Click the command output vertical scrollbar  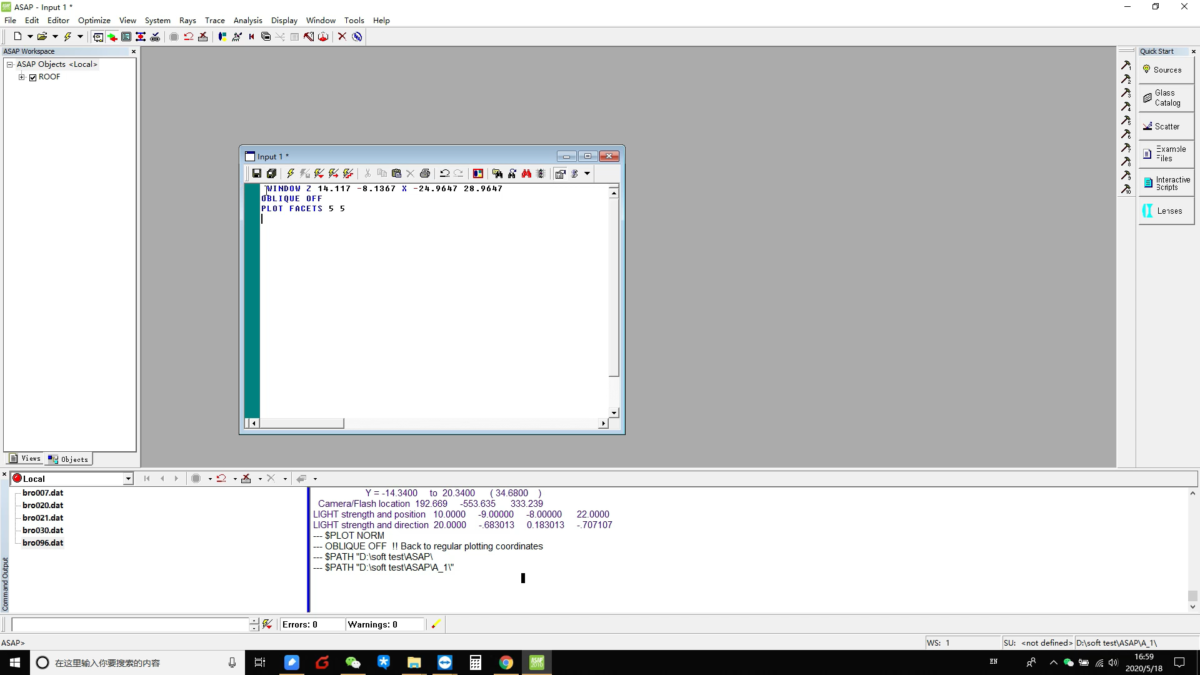pos(1192,548)
